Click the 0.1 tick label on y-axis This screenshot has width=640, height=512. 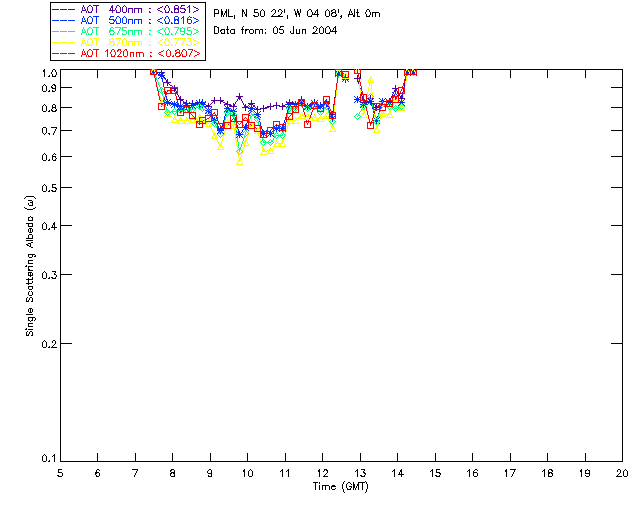click(49, 459)
